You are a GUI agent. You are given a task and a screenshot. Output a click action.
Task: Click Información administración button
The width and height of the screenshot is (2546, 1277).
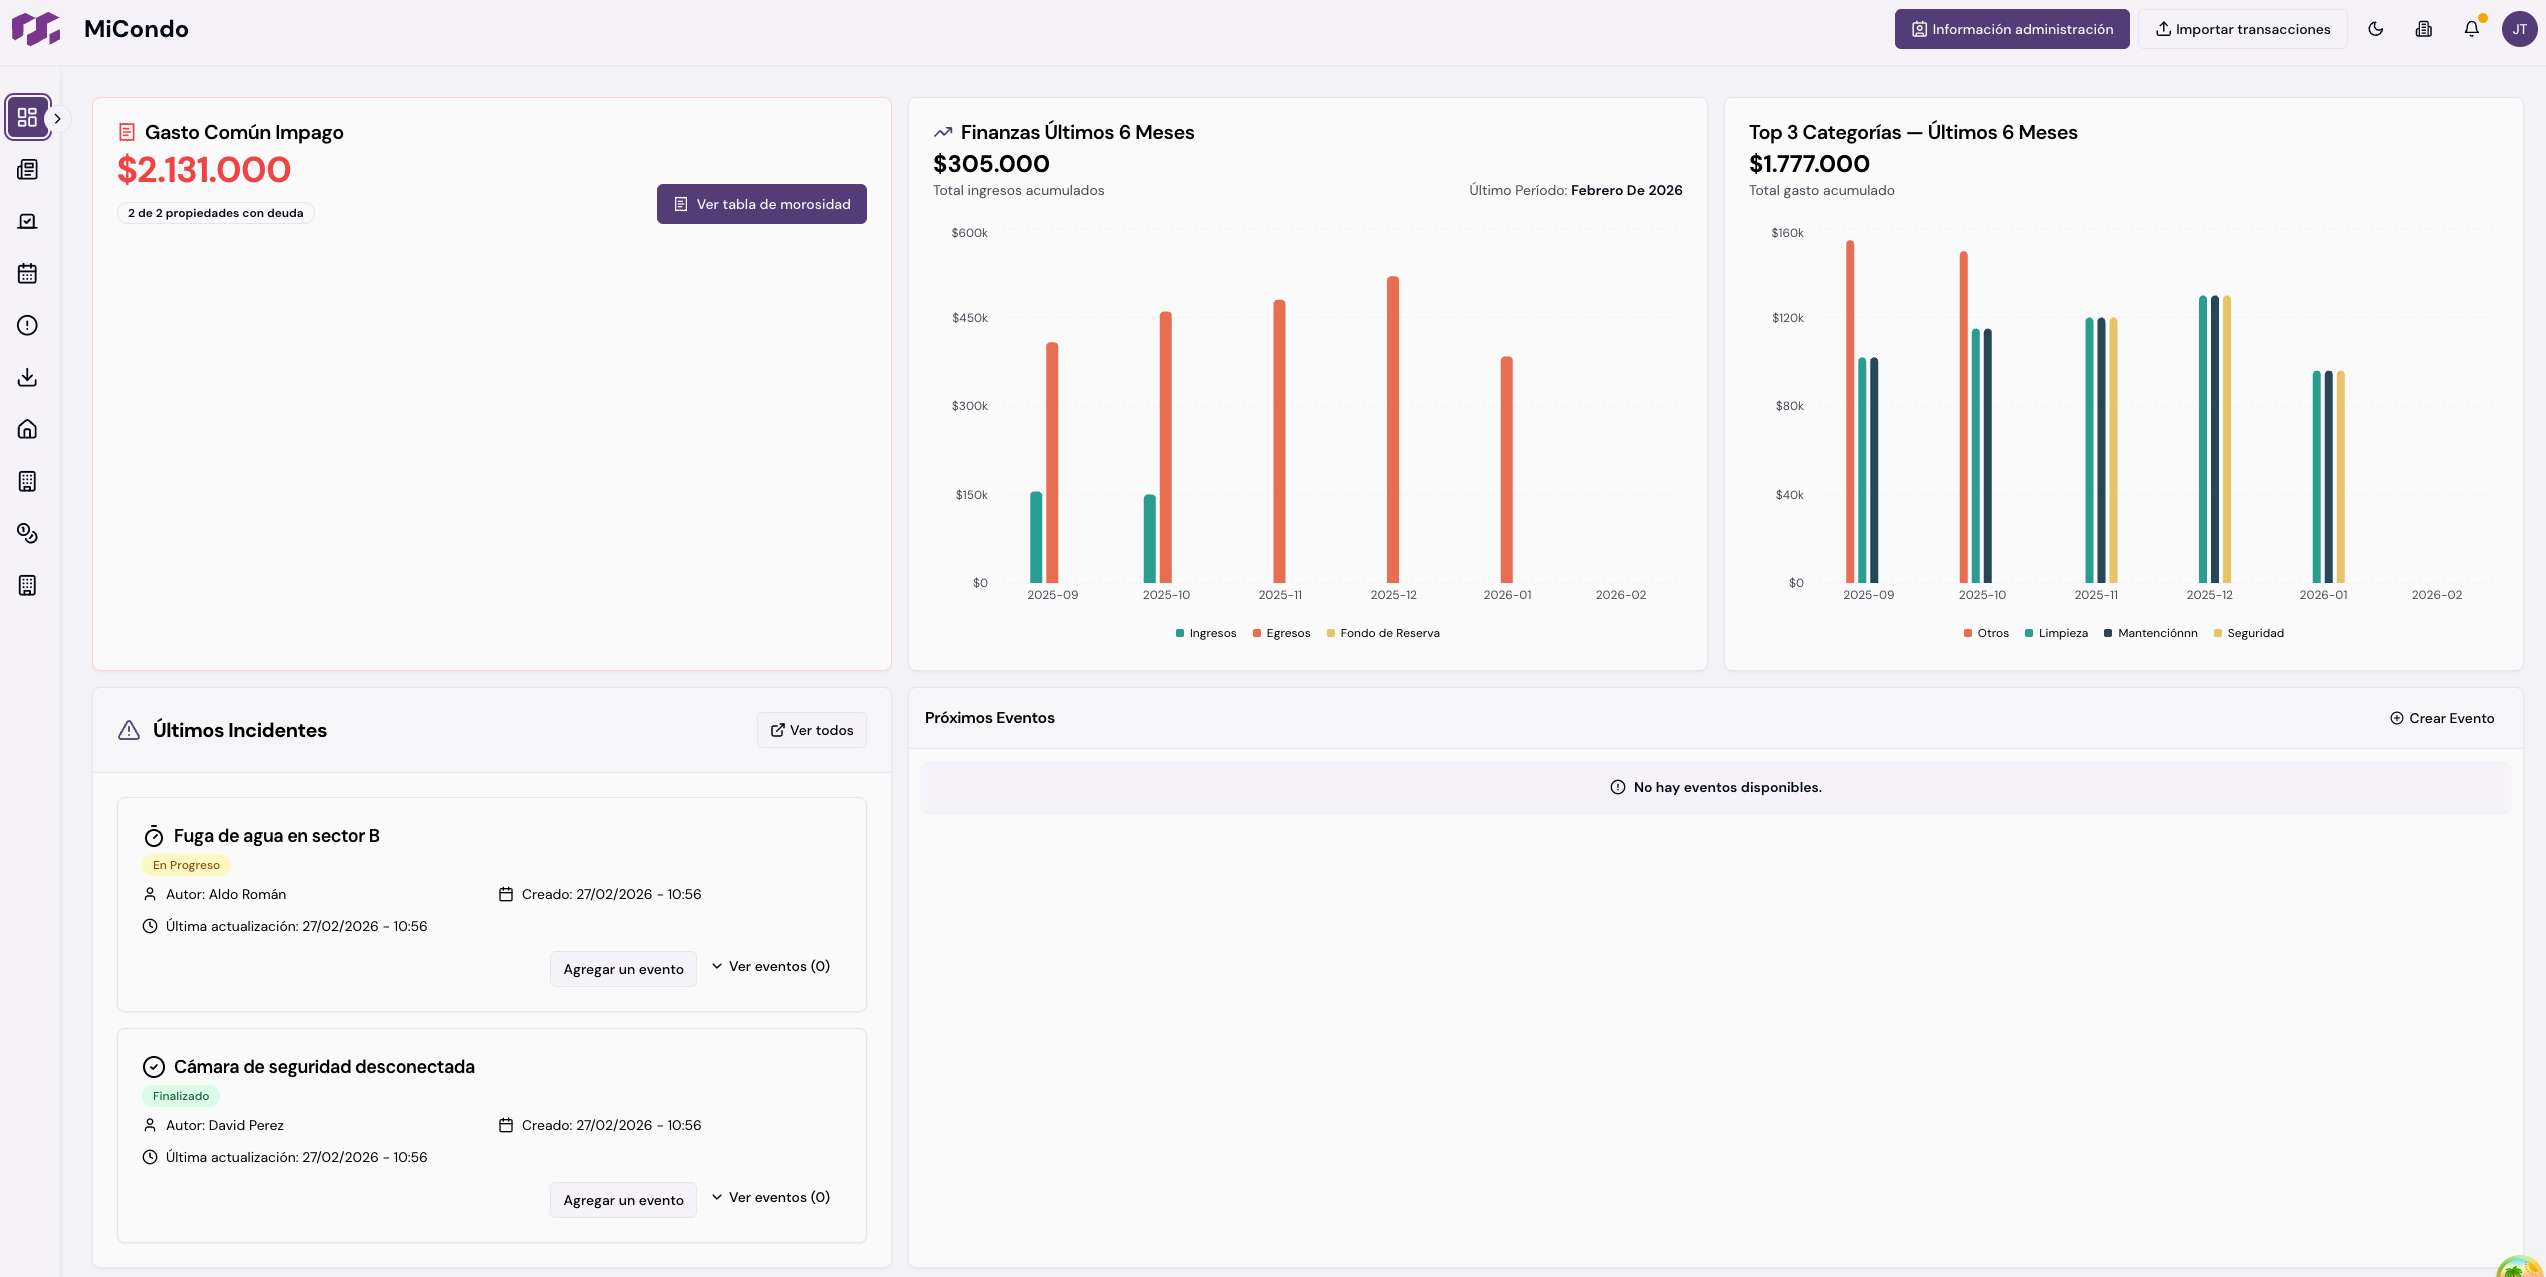coord(2011,29)
